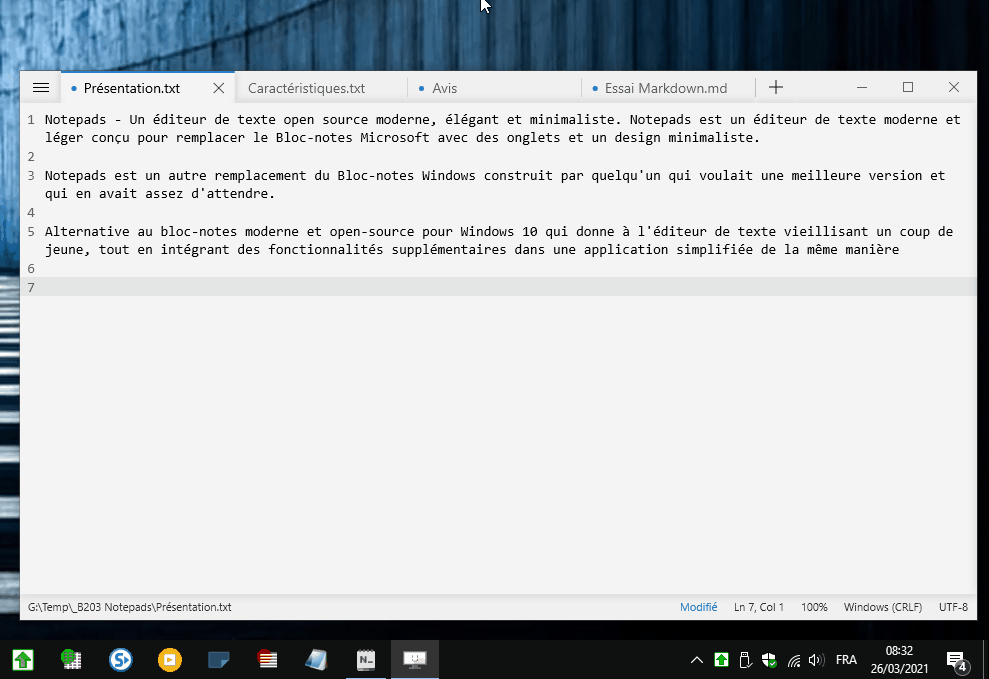The height and width of the screenshot is (679, 989).
Task: Maximize the Notepads window
Action: click(908, 88)
